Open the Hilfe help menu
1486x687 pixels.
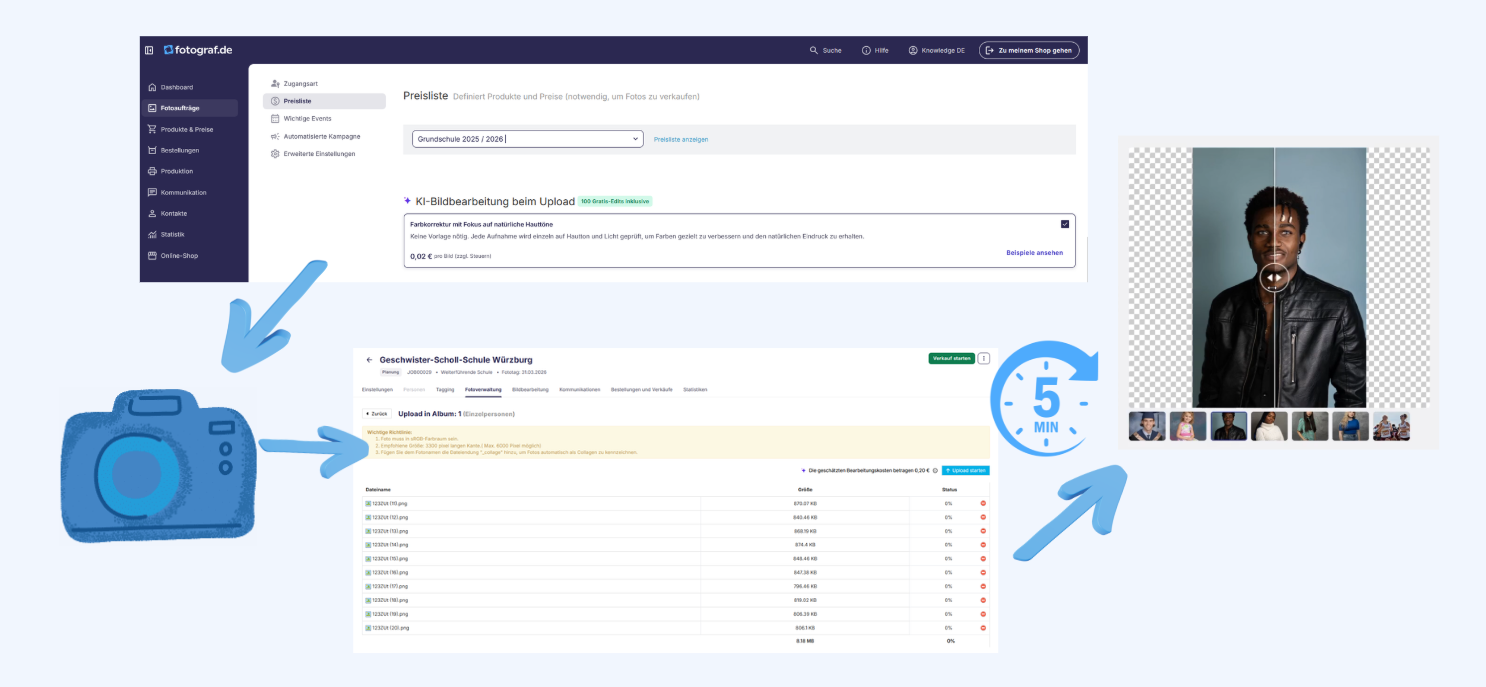coord(875,50)
